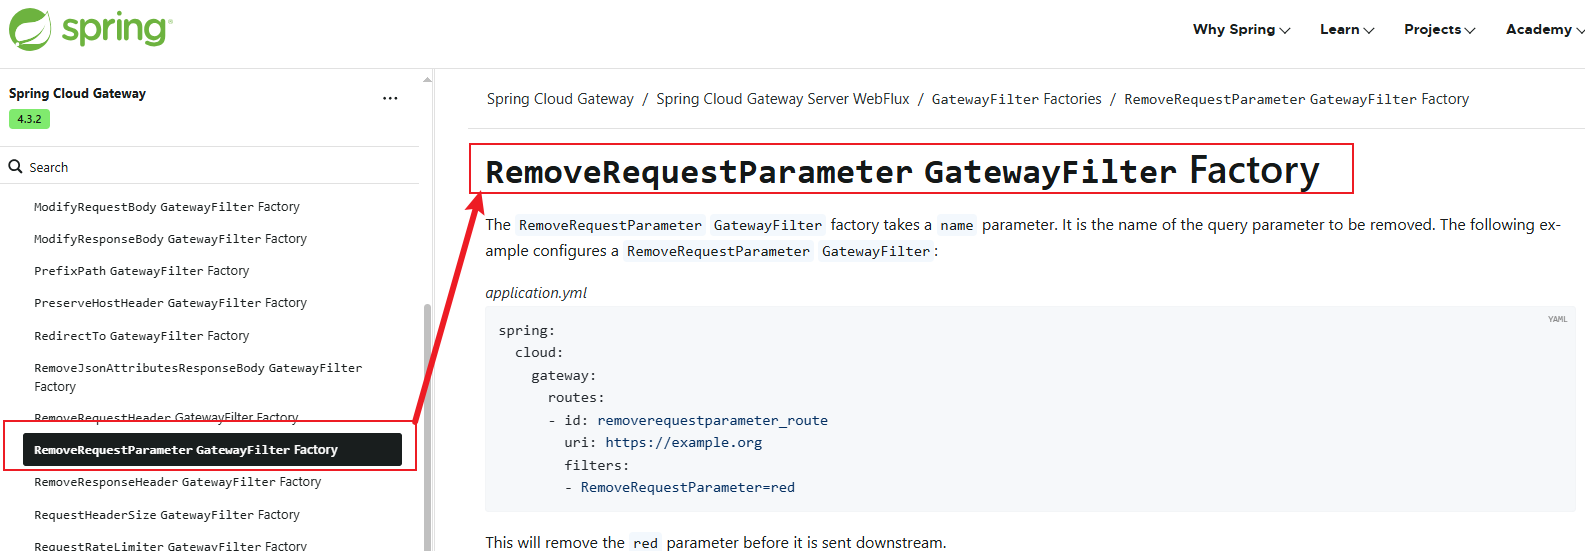Click the RemoveRequestParameter GatewayFilter Factory page heading
This screenshot has height=551, width=1585.
(x=902, y=171)
